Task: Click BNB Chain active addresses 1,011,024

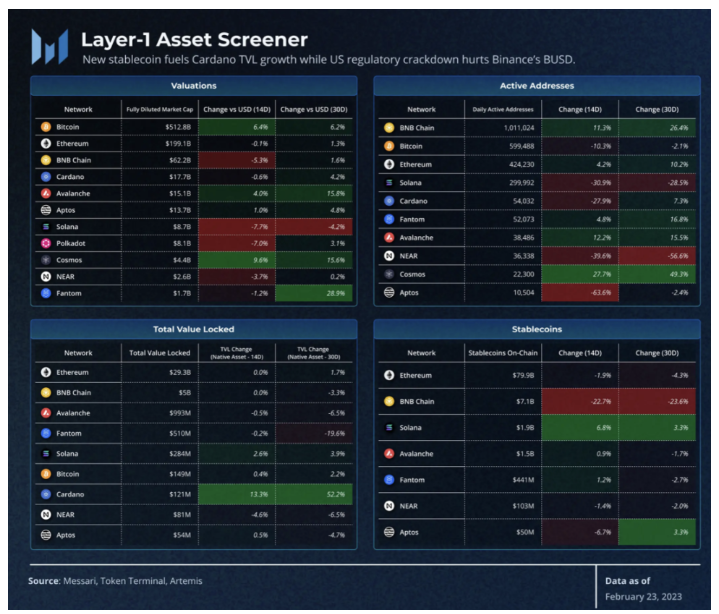Action: pyautogui.click(x=519, y=128)
